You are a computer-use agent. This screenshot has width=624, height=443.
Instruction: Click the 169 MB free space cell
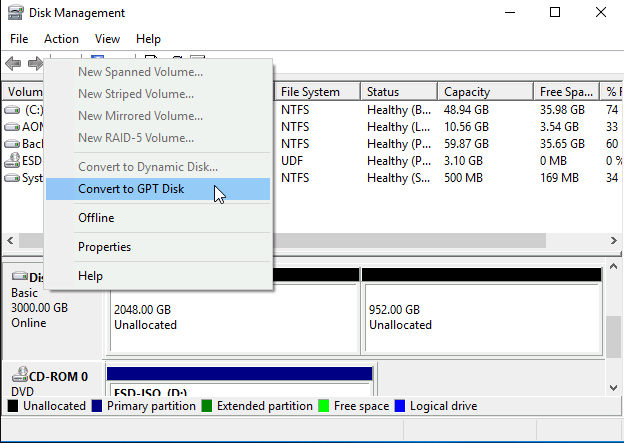click(x=559, y=178)
